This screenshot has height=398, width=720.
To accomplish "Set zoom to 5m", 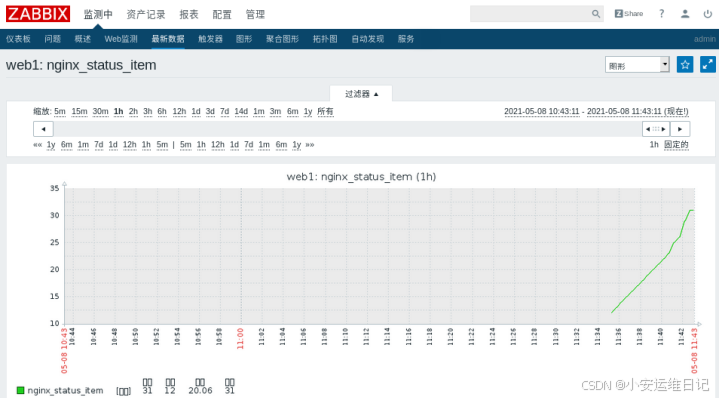I will point(60,112).
